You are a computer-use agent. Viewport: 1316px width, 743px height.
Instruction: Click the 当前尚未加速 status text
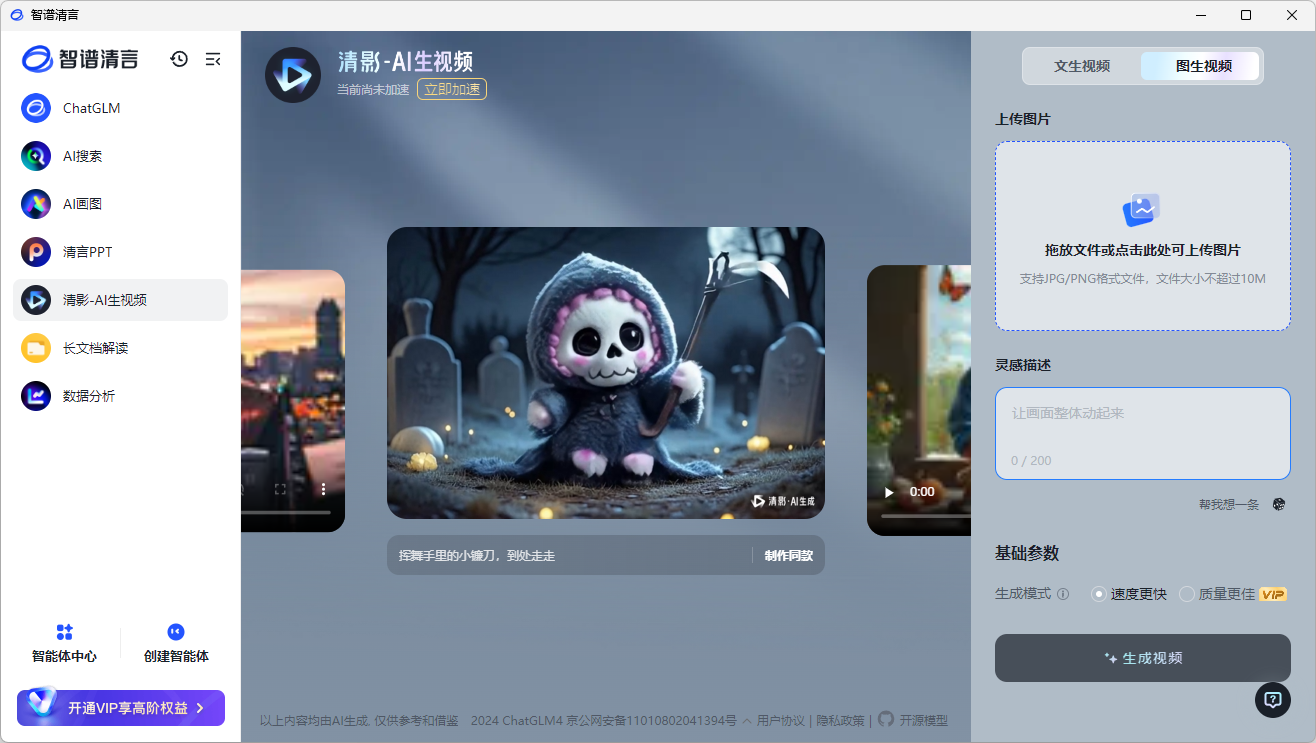click(x=373, y=89)
